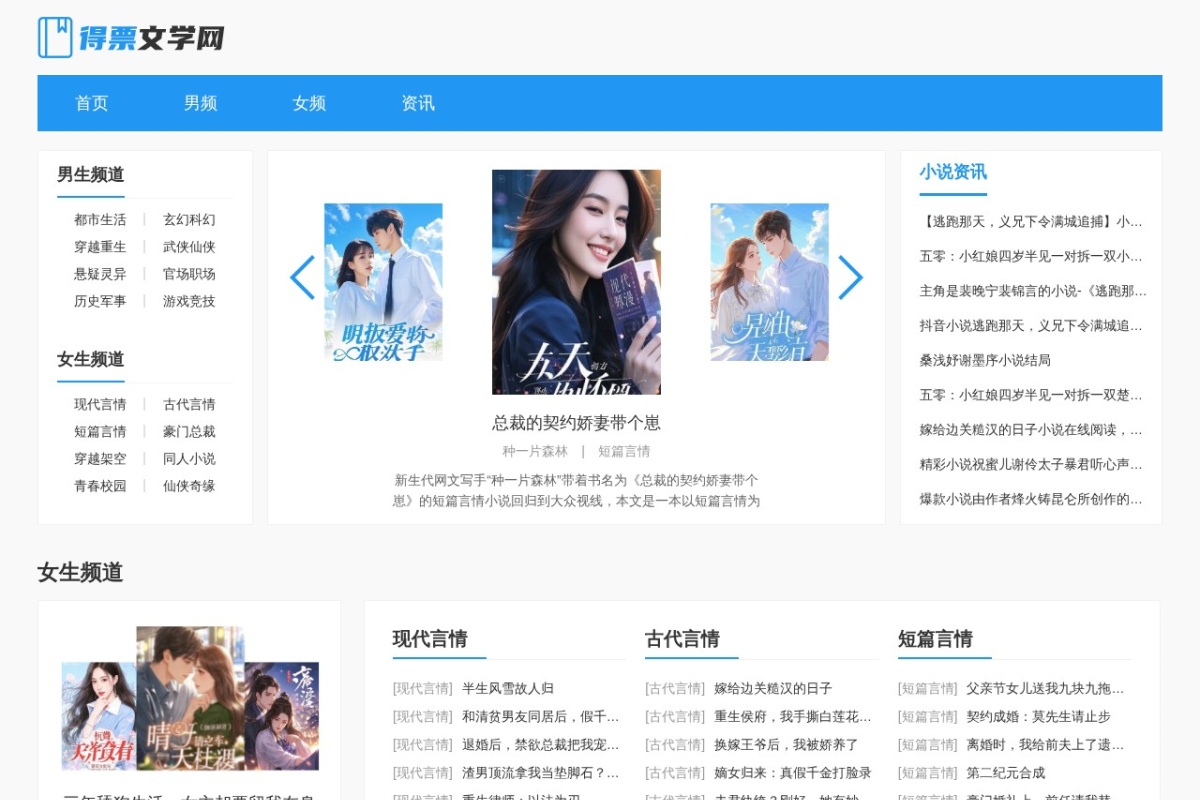This screenshot has width=1200, height=800.
Task: Click the 得票文学网 book logo icon
Action: pyautogui.click(x=55, y=37)
